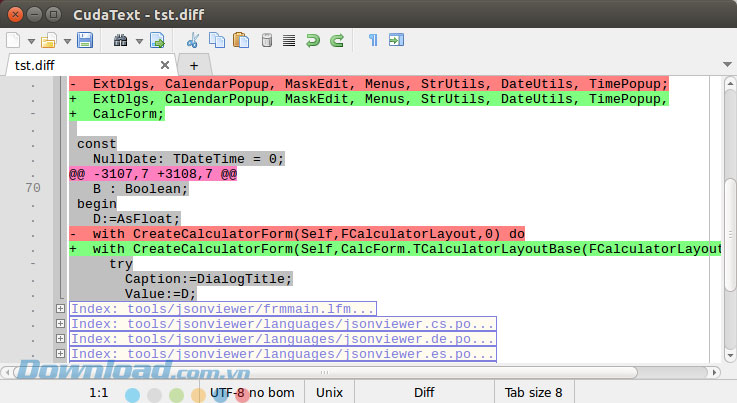The image size is (737, 403).
Task: Delete selection with the trash icon
Action: coord(267,40)
